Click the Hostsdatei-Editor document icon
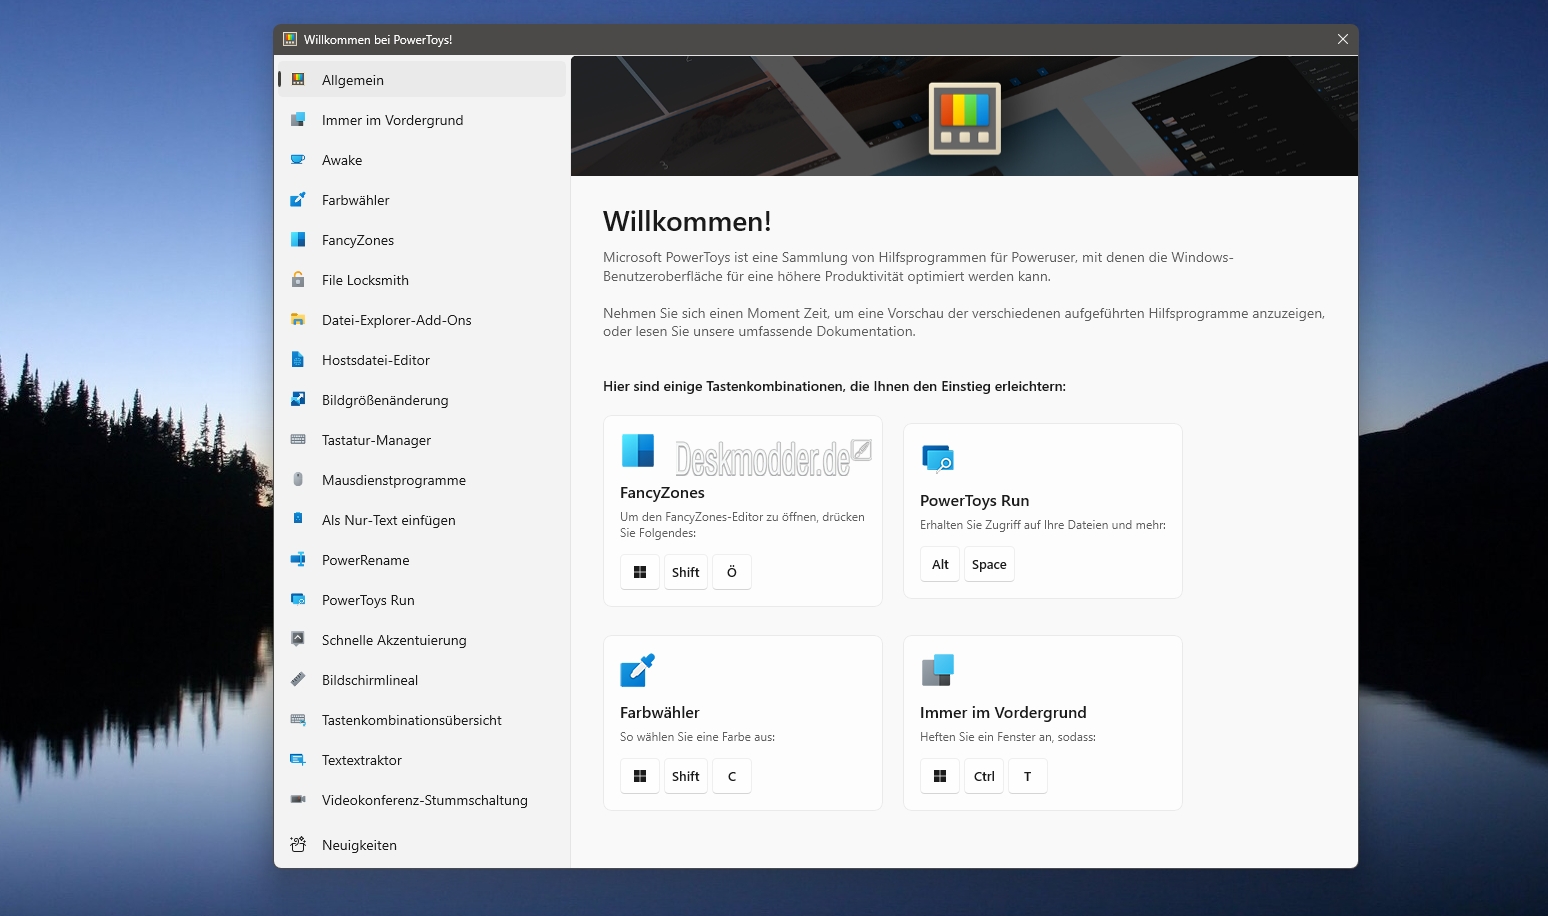The image size is (1548, 916). (x=298, y=359)
